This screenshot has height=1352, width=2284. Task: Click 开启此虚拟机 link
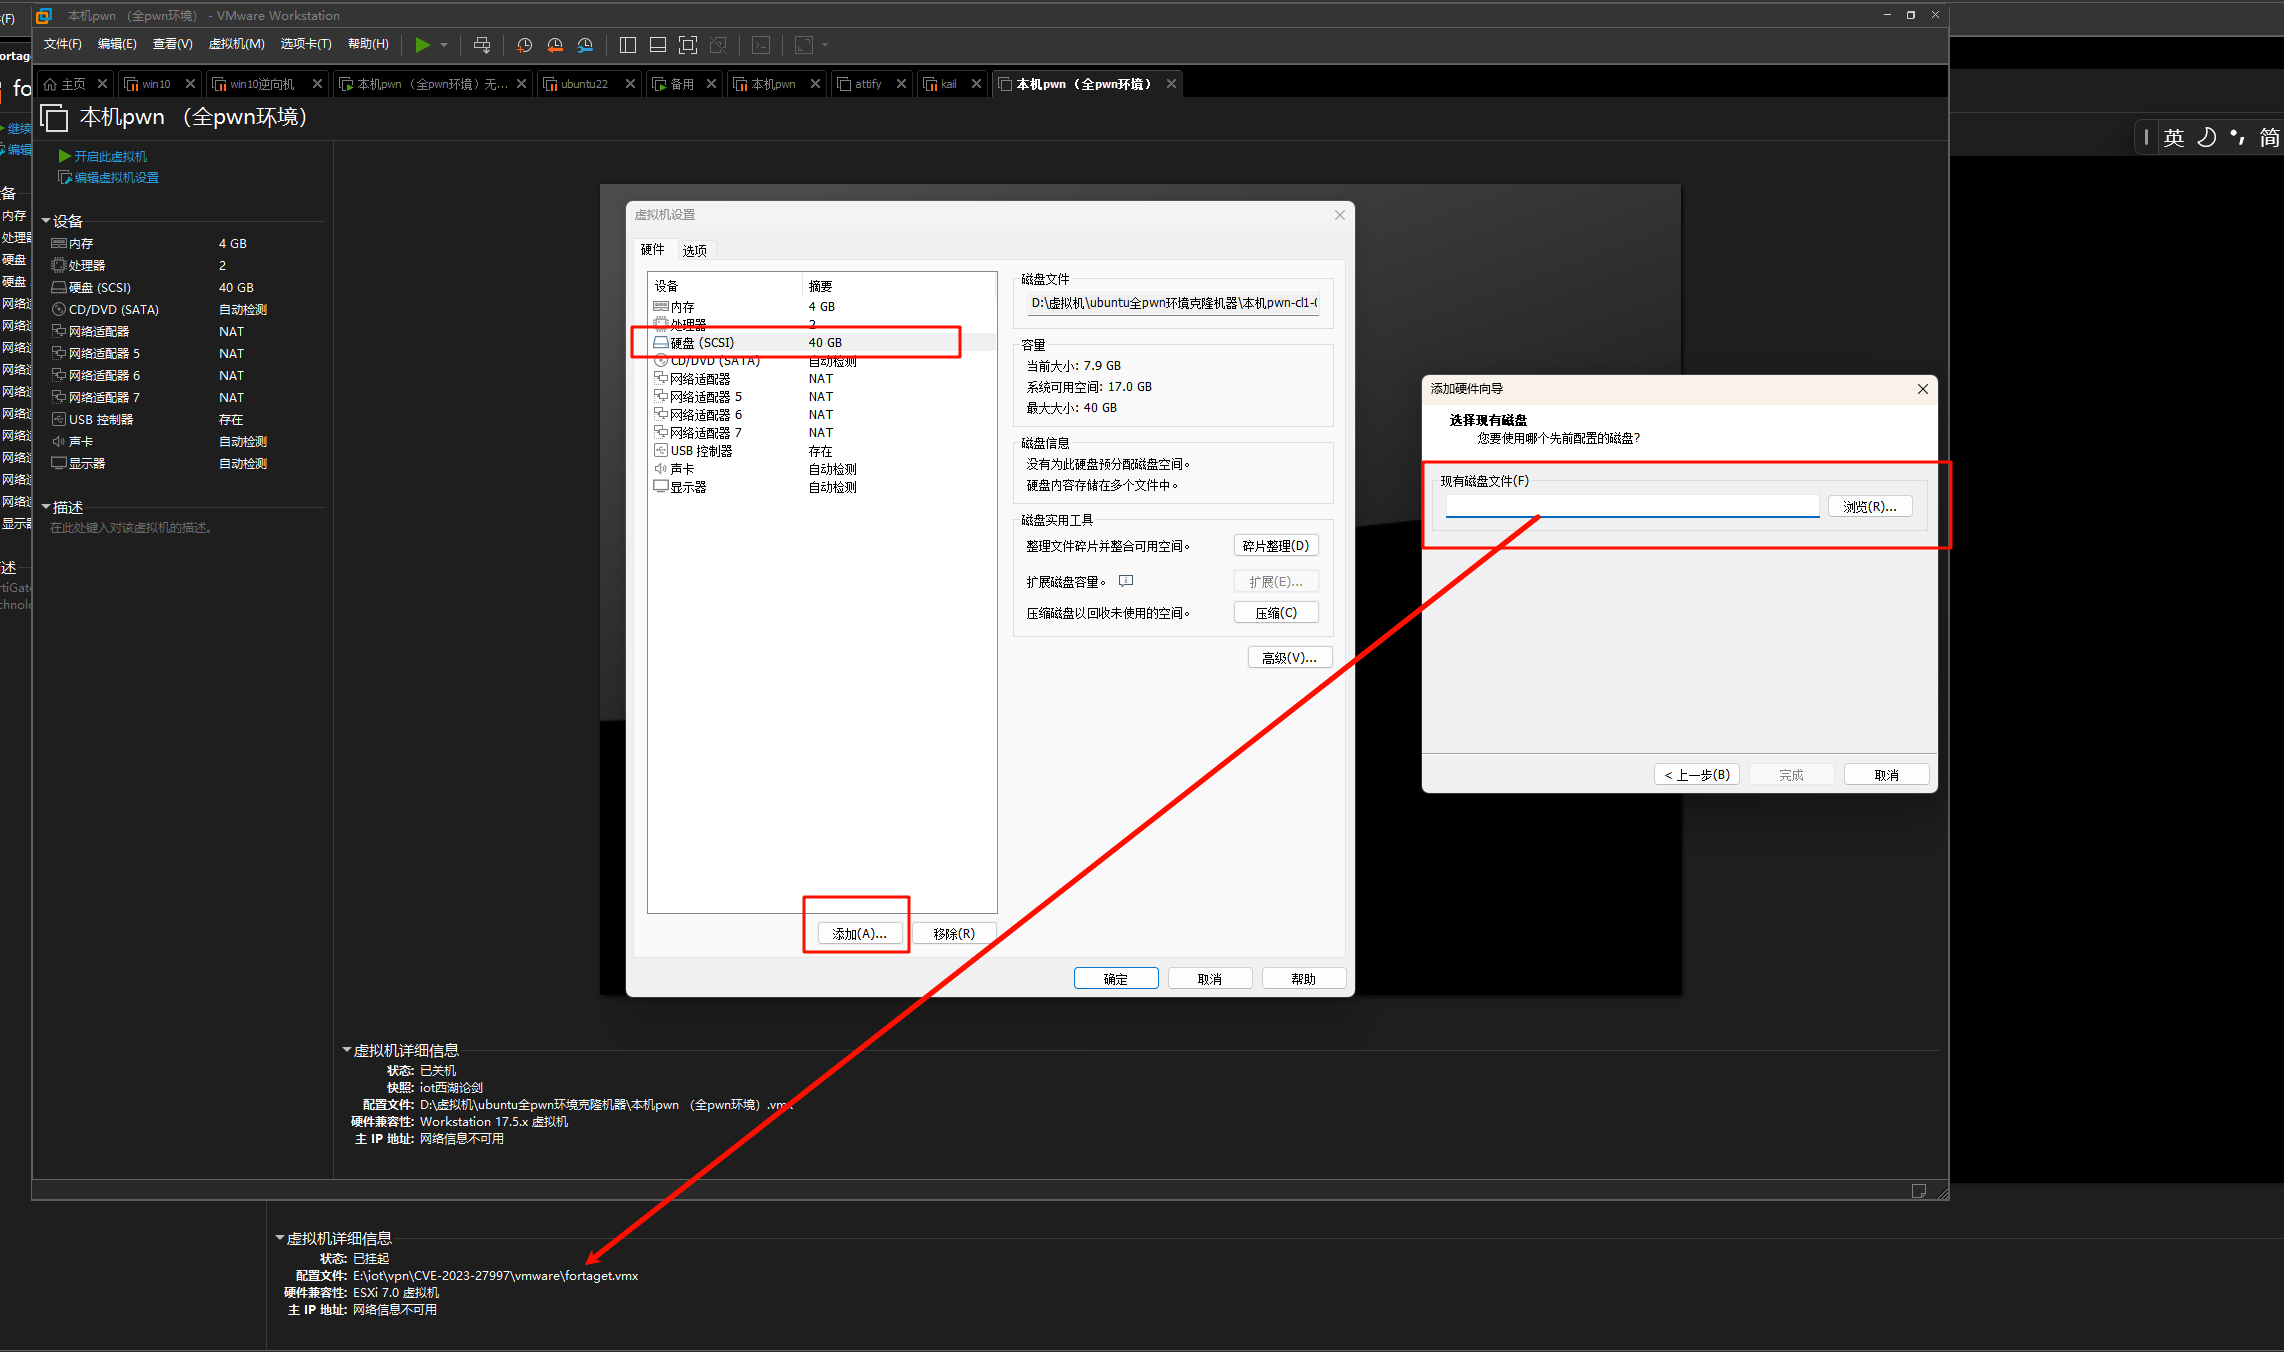(x=110, y=156)
